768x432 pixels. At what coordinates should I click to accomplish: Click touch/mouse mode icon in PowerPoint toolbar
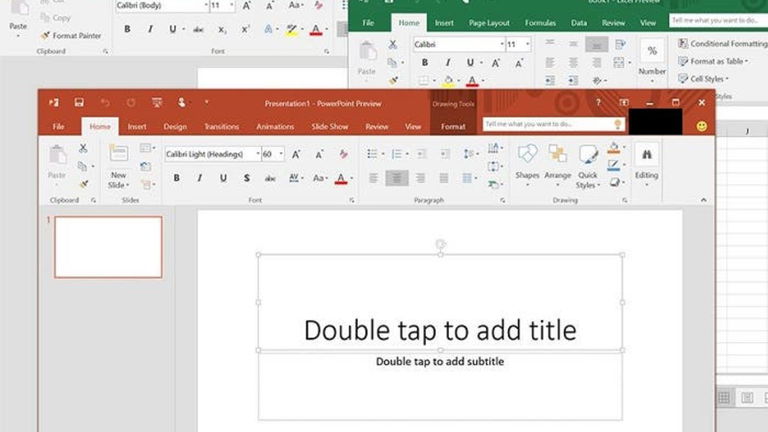181,102
